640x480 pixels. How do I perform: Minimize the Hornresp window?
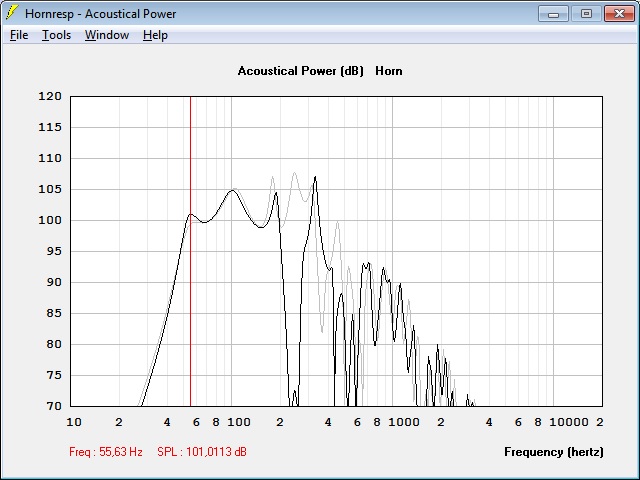click(x=553, y=13)
